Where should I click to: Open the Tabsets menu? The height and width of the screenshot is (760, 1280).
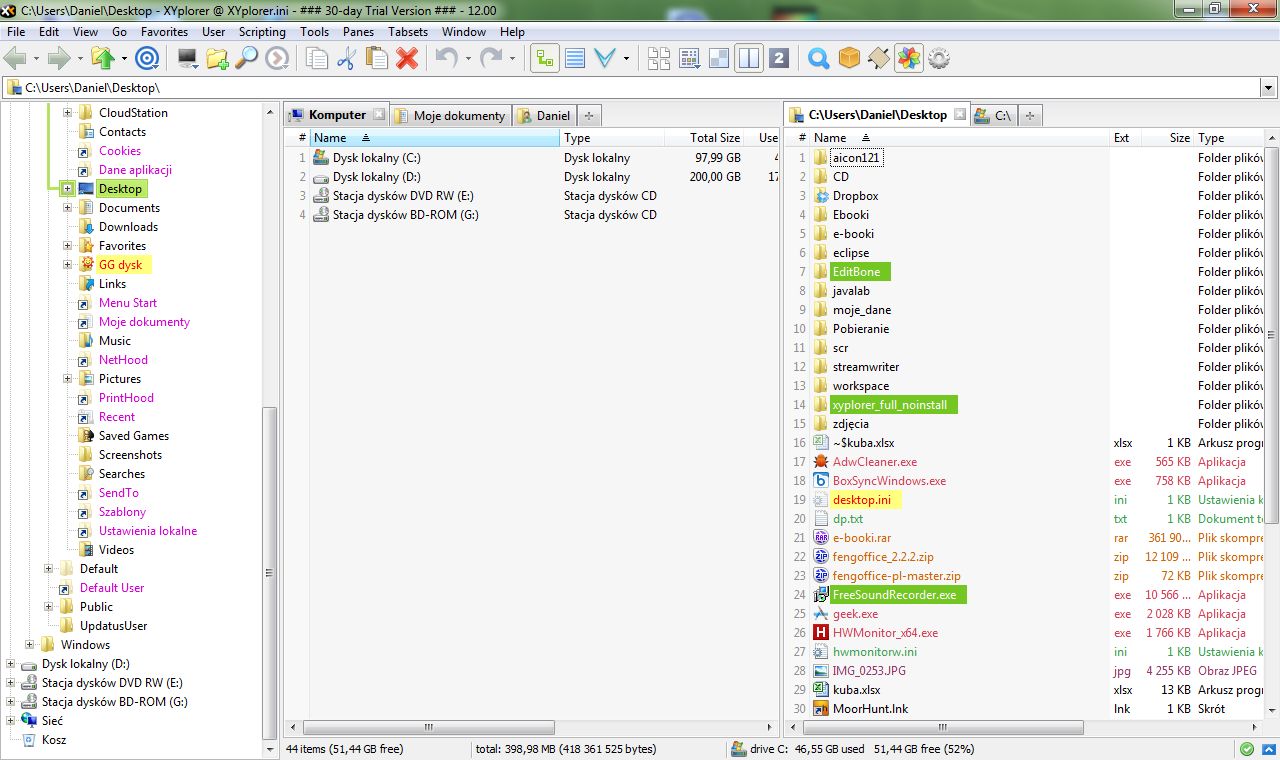(x=408, y=32)
